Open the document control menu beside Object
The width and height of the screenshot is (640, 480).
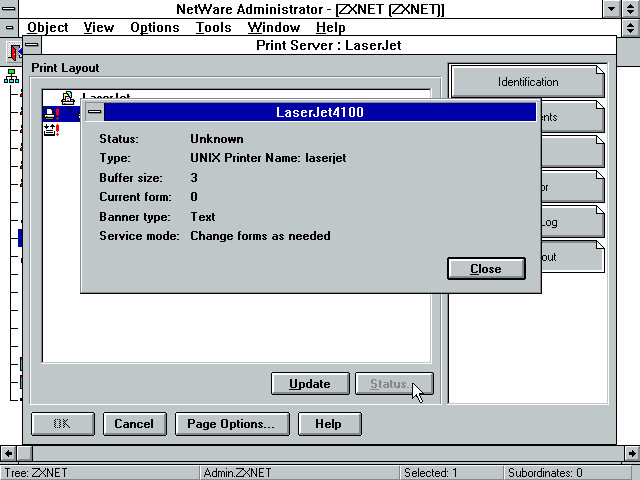tap(9, 28)
